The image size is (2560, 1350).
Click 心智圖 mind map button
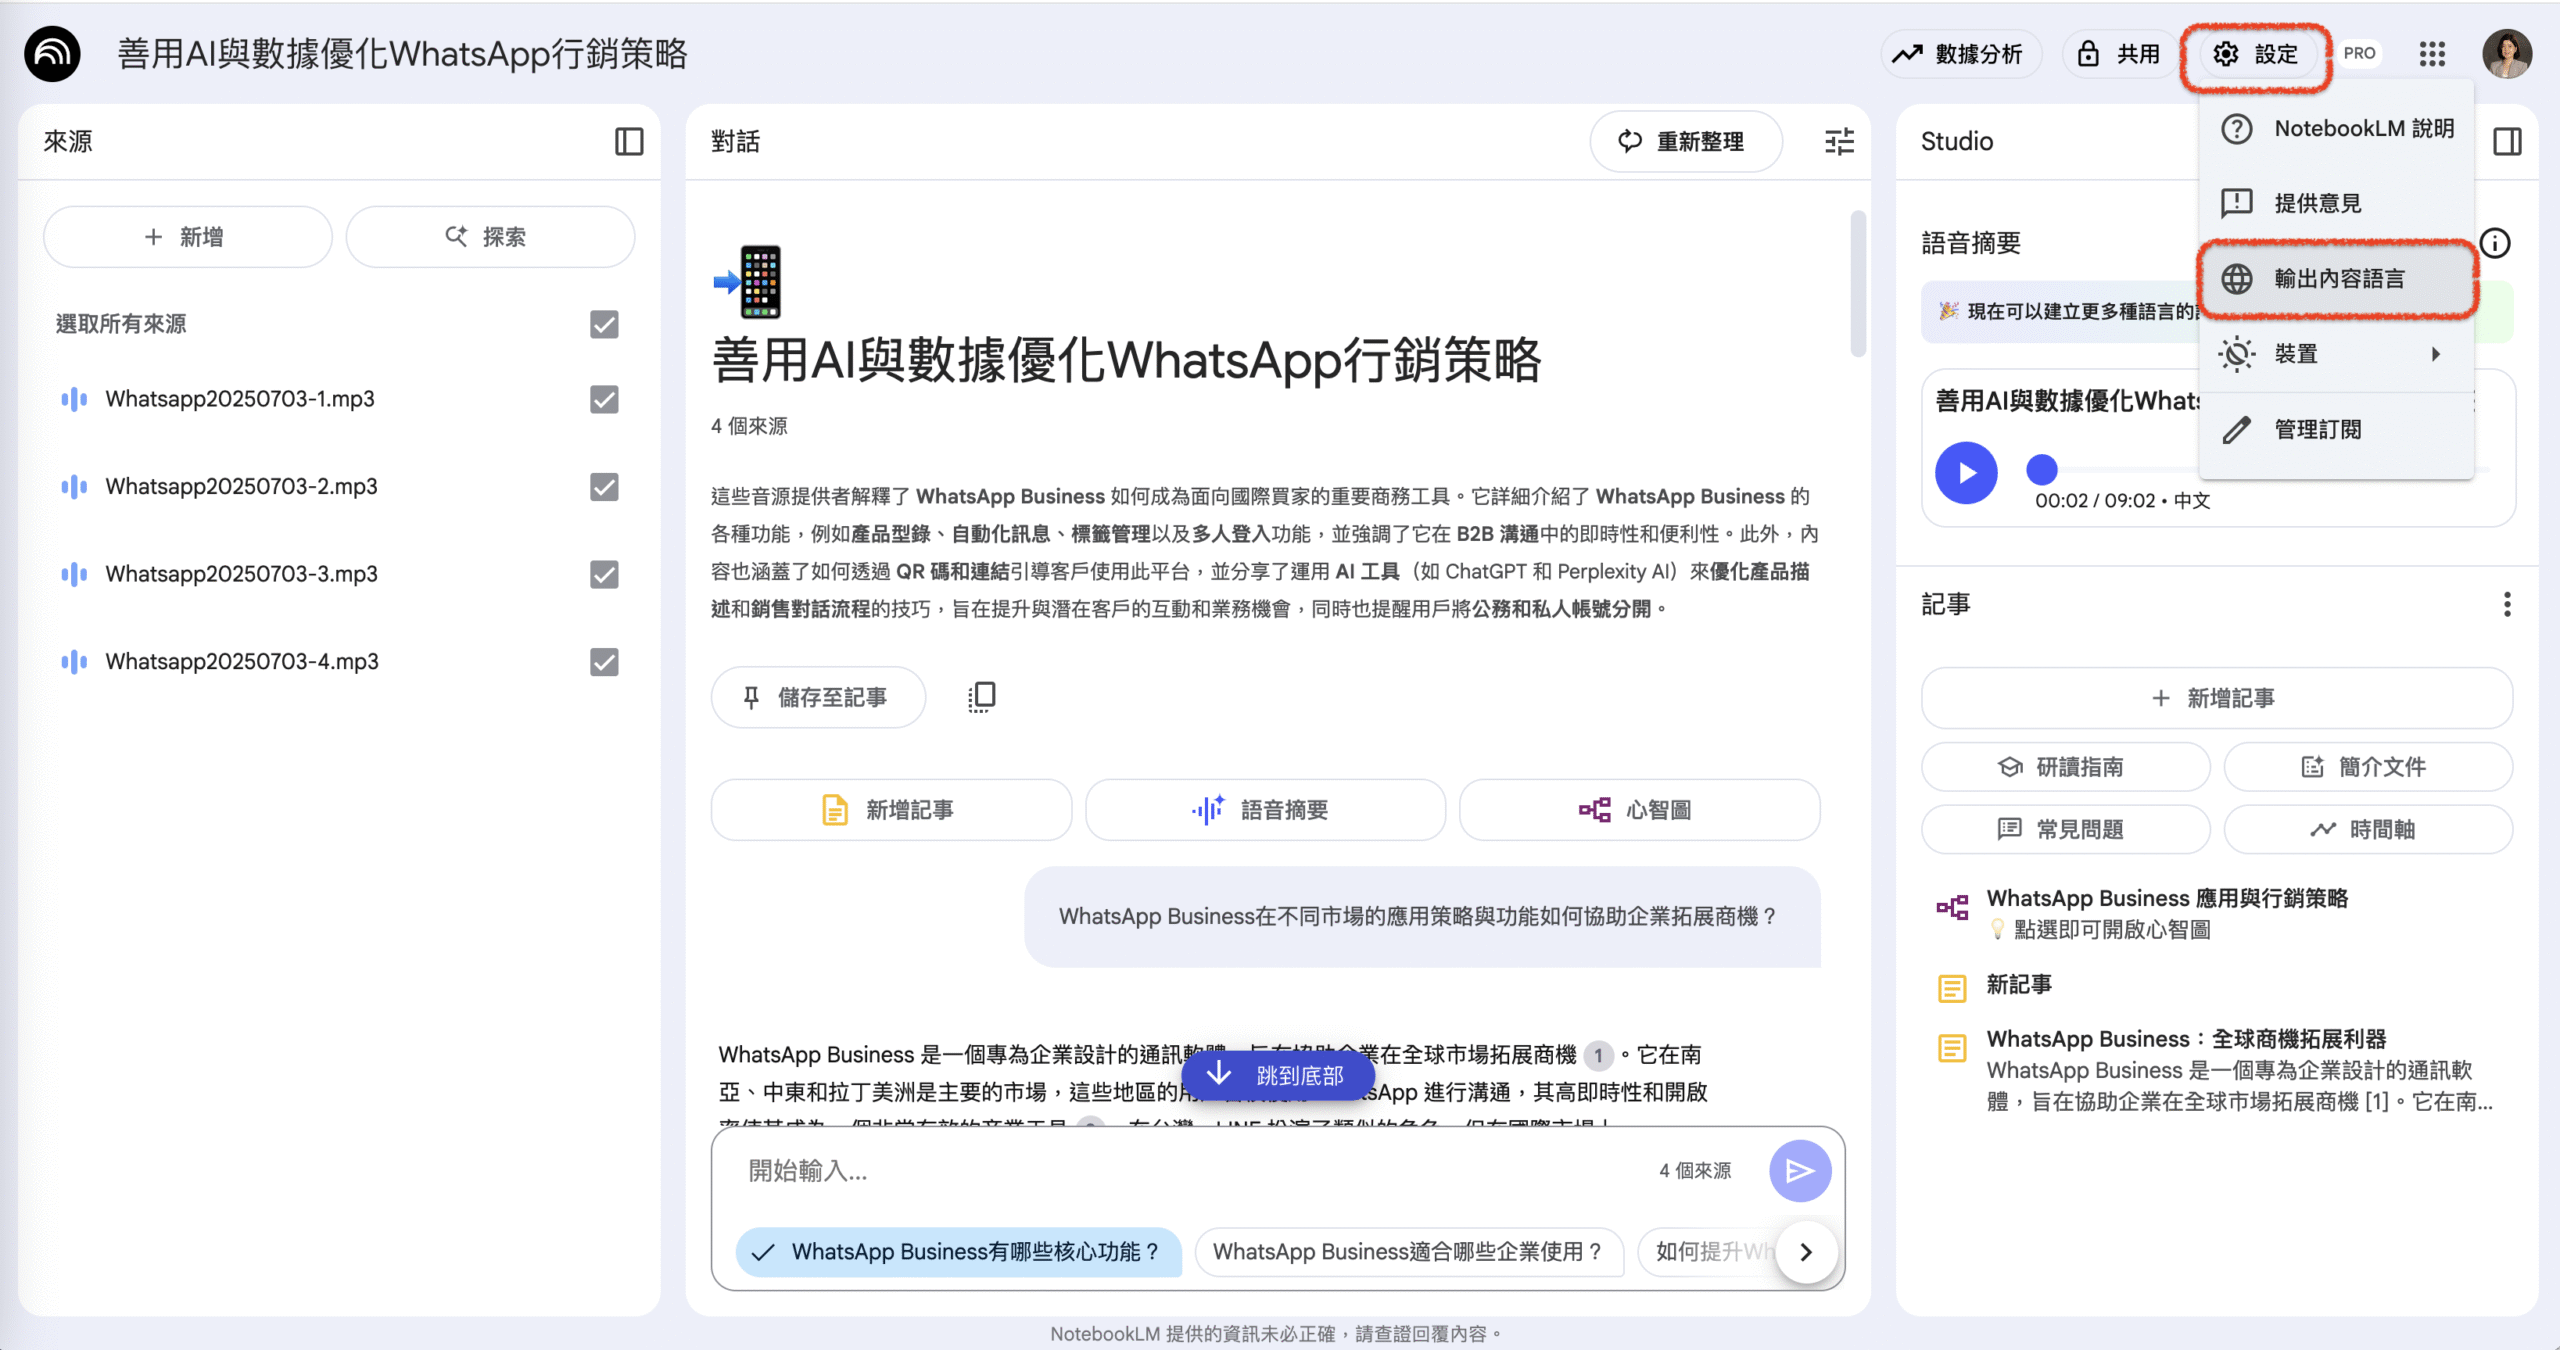[1639, 810]
